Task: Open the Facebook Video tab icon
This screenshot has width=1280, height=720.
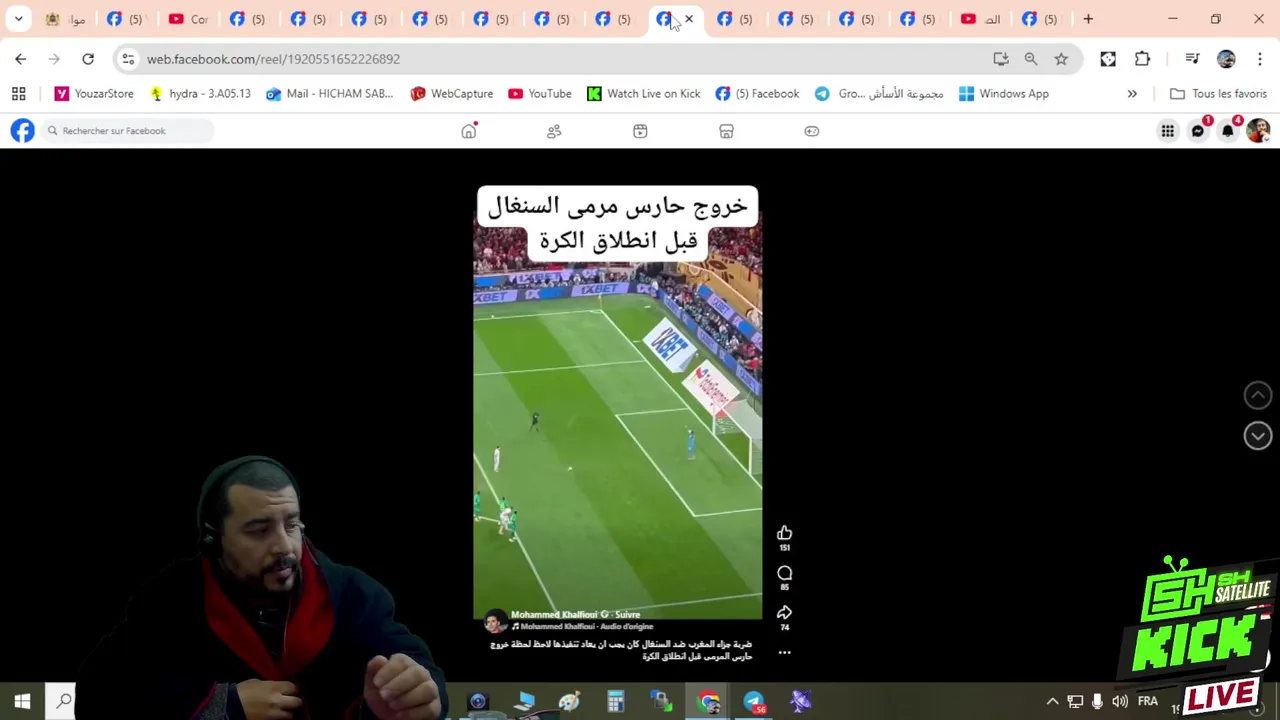Action: coord(640,131)
